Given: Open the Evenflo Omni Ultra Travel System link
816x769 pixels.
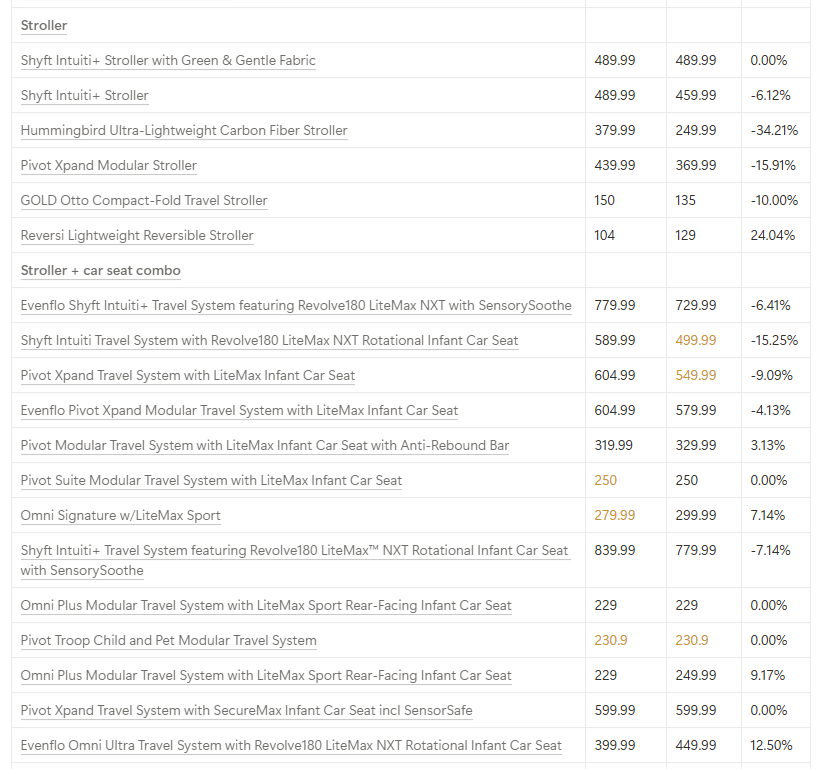Looking at the screenshot, I should [x=291, y=746].
